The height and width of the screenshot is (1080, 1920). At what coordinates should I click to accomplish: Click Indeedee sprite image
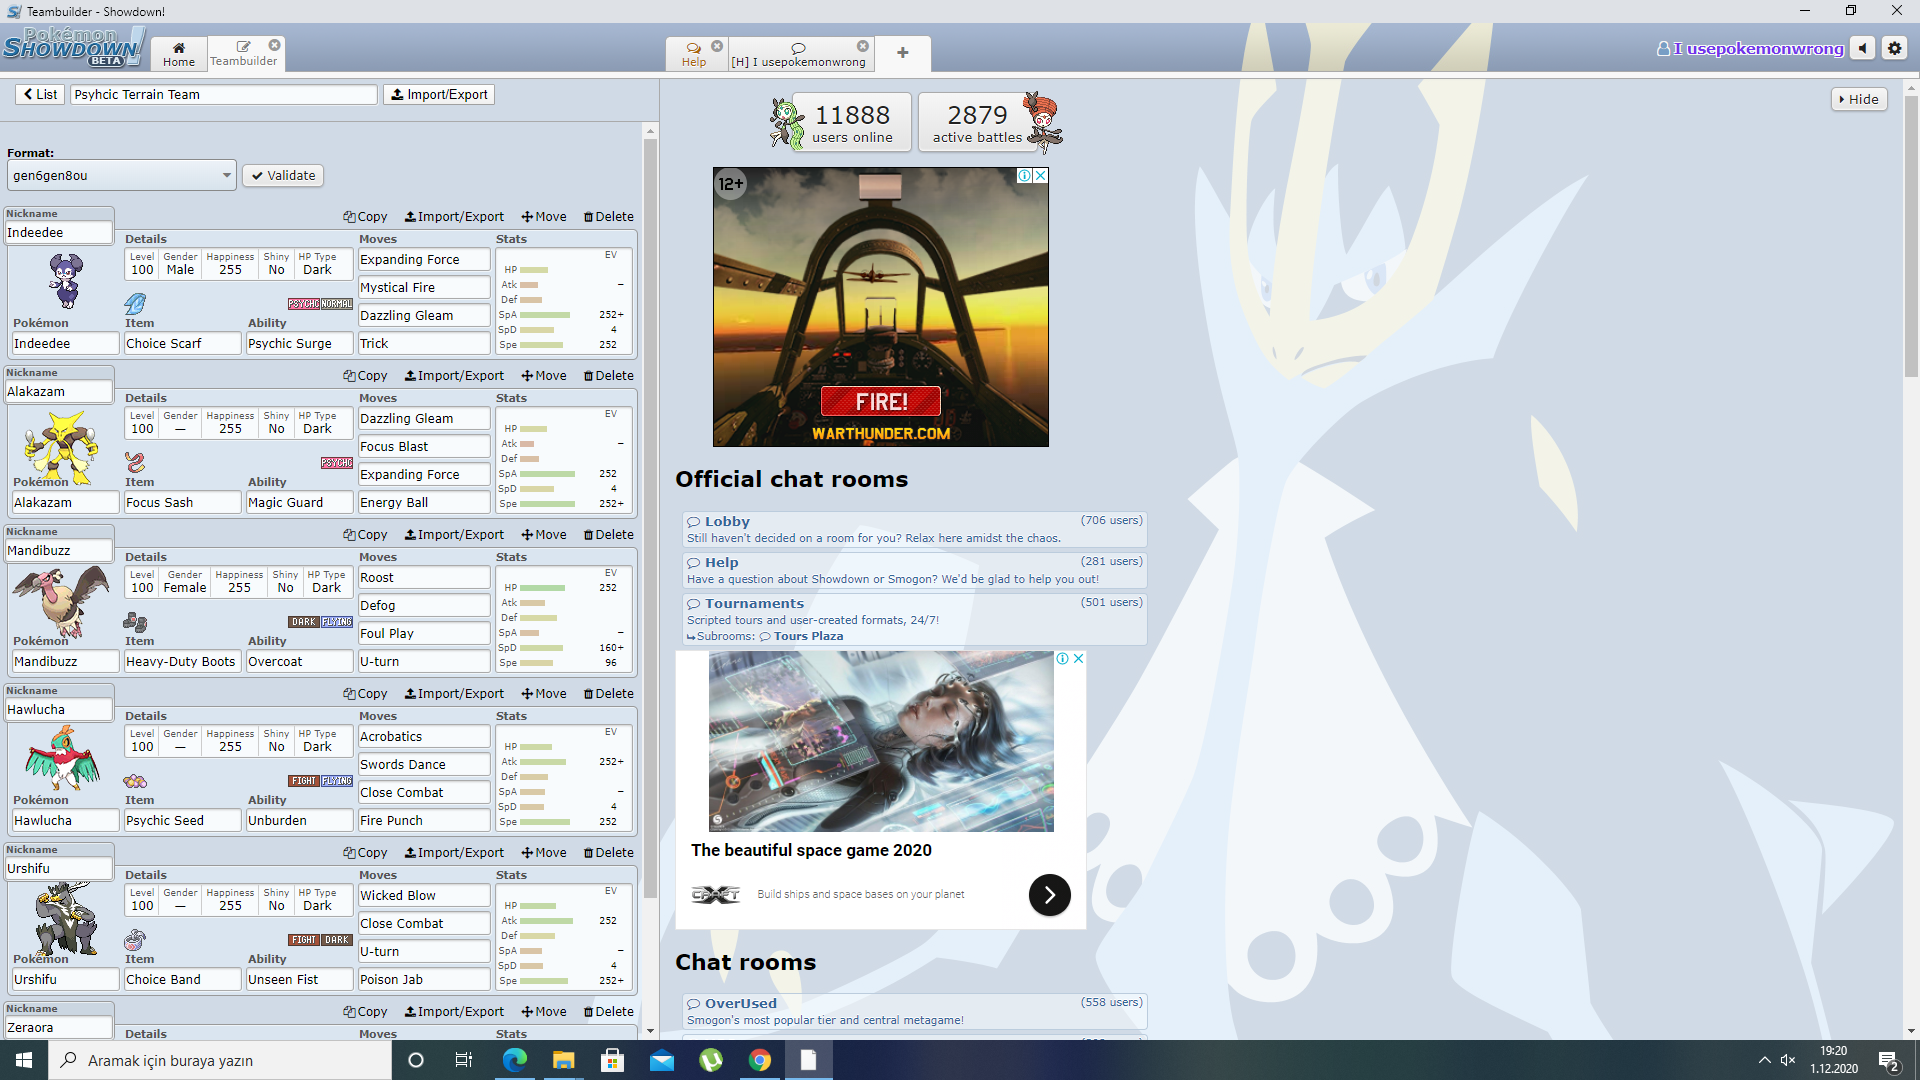click(x=65, y=281)
